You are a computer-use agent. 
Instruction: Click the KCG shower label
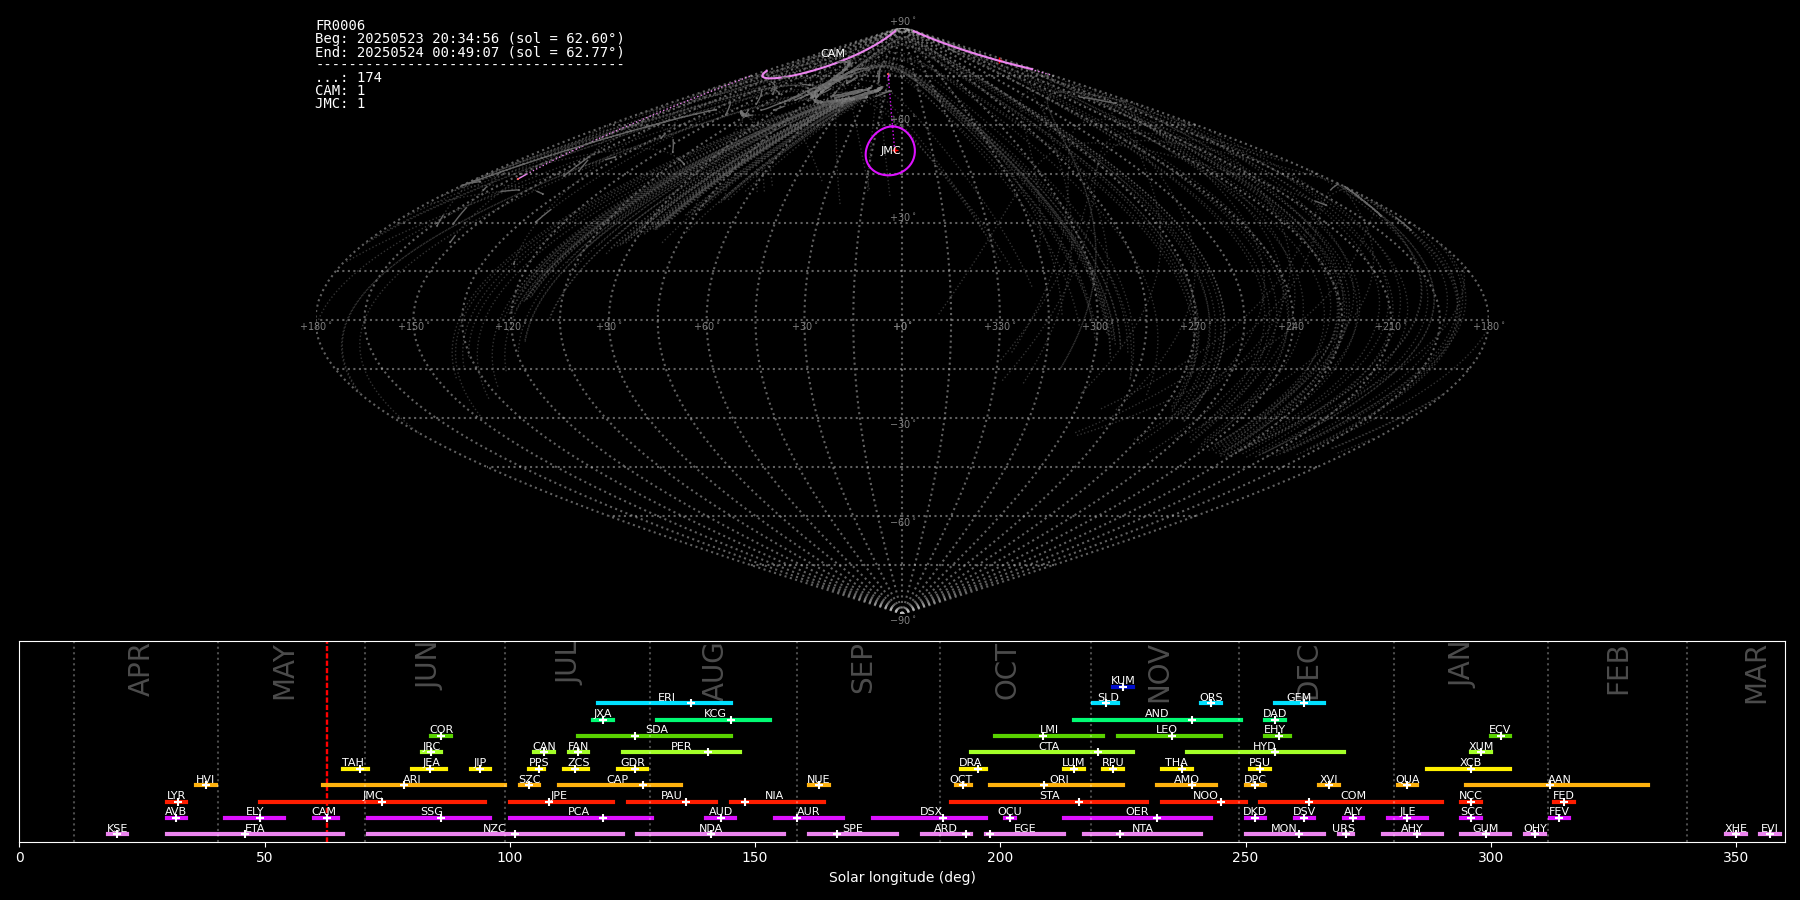pyautogui.click(x=715, y=714)
